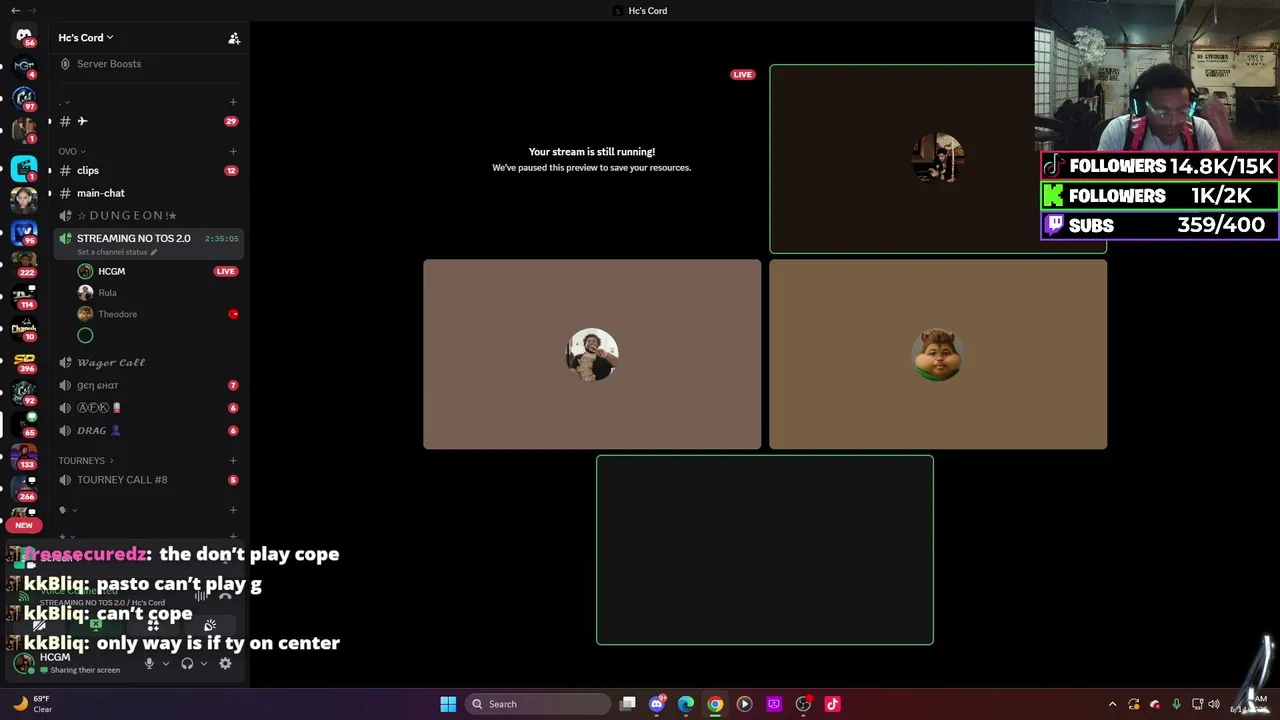Open the Windows Start menu
1280x720 pixels.
(x=448, y=704)
